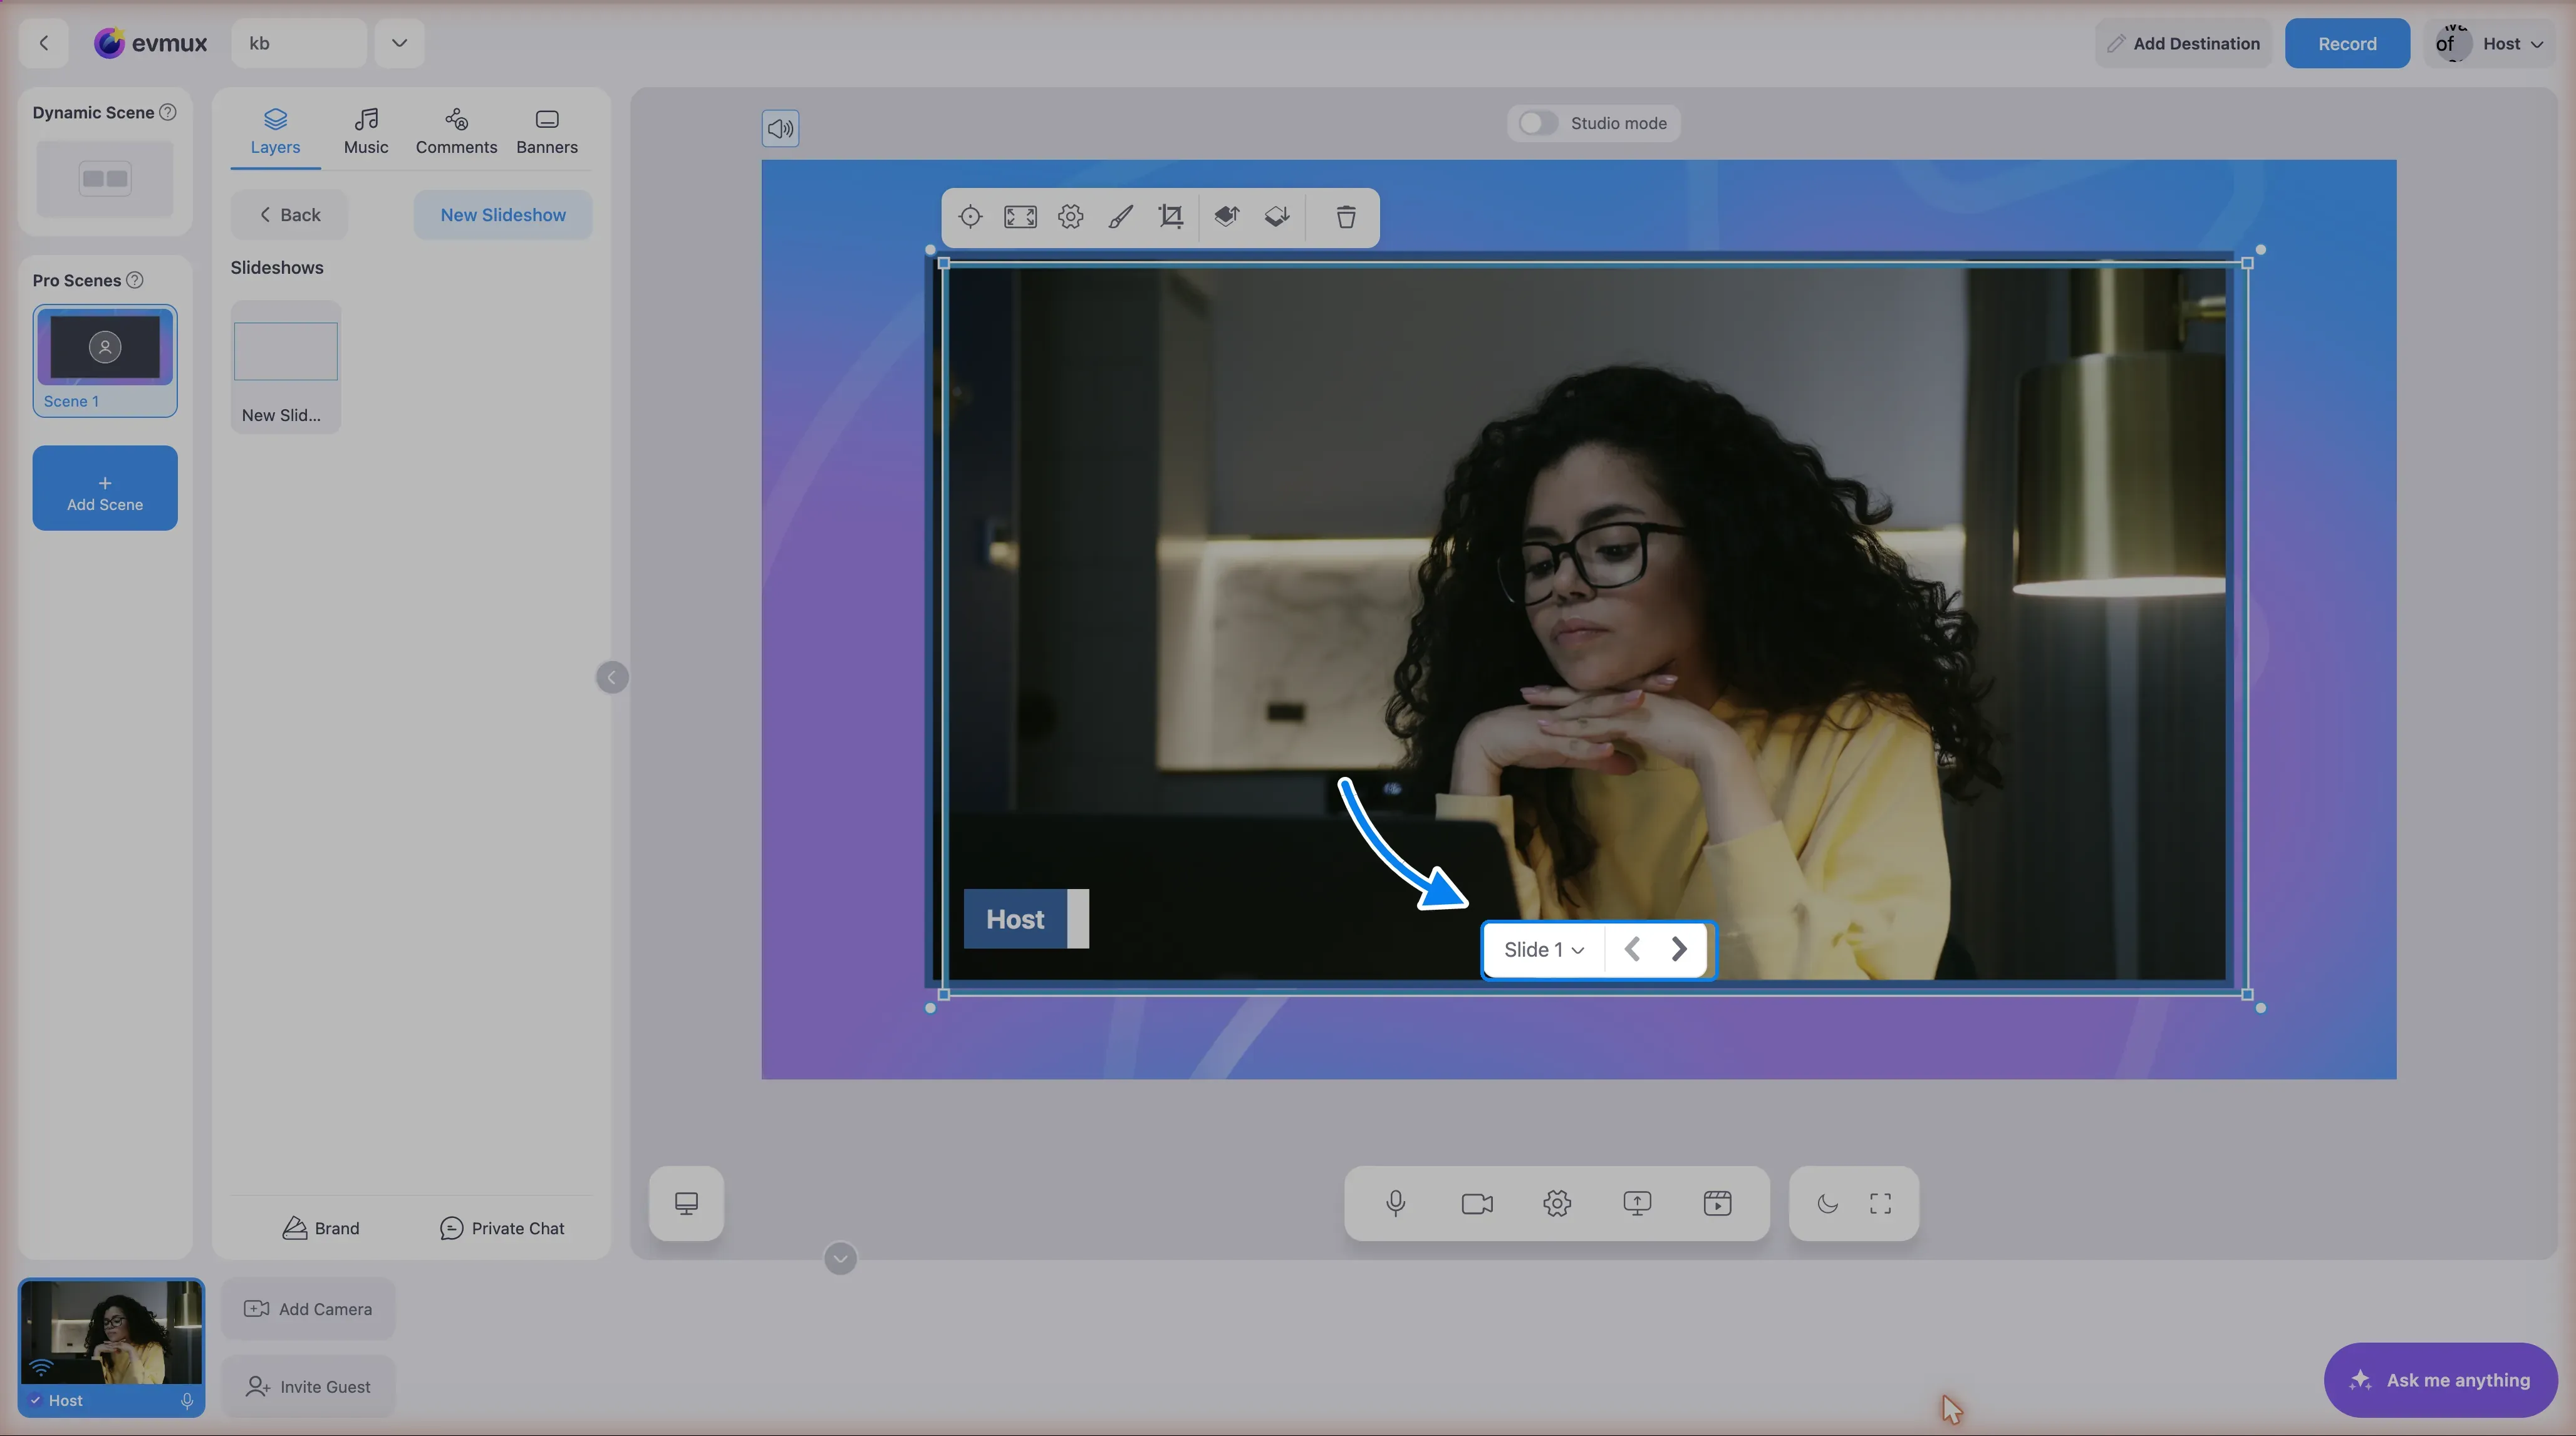Image resolution: width=2576 pixels, height=1436 pixels.
Task: Expand the project dropdown next to kb
Action: [399, 43]
